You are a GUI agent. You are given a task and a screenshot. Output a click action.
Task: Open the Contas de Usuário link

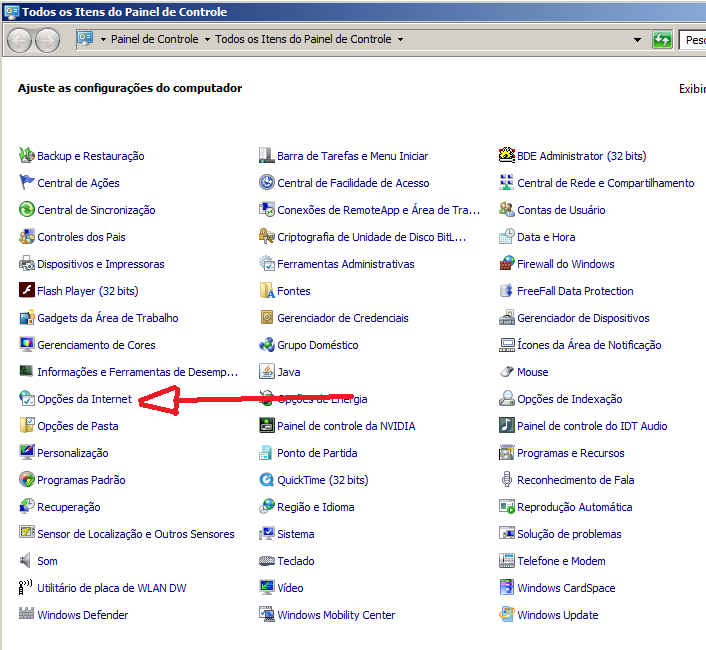pos(561,210)
